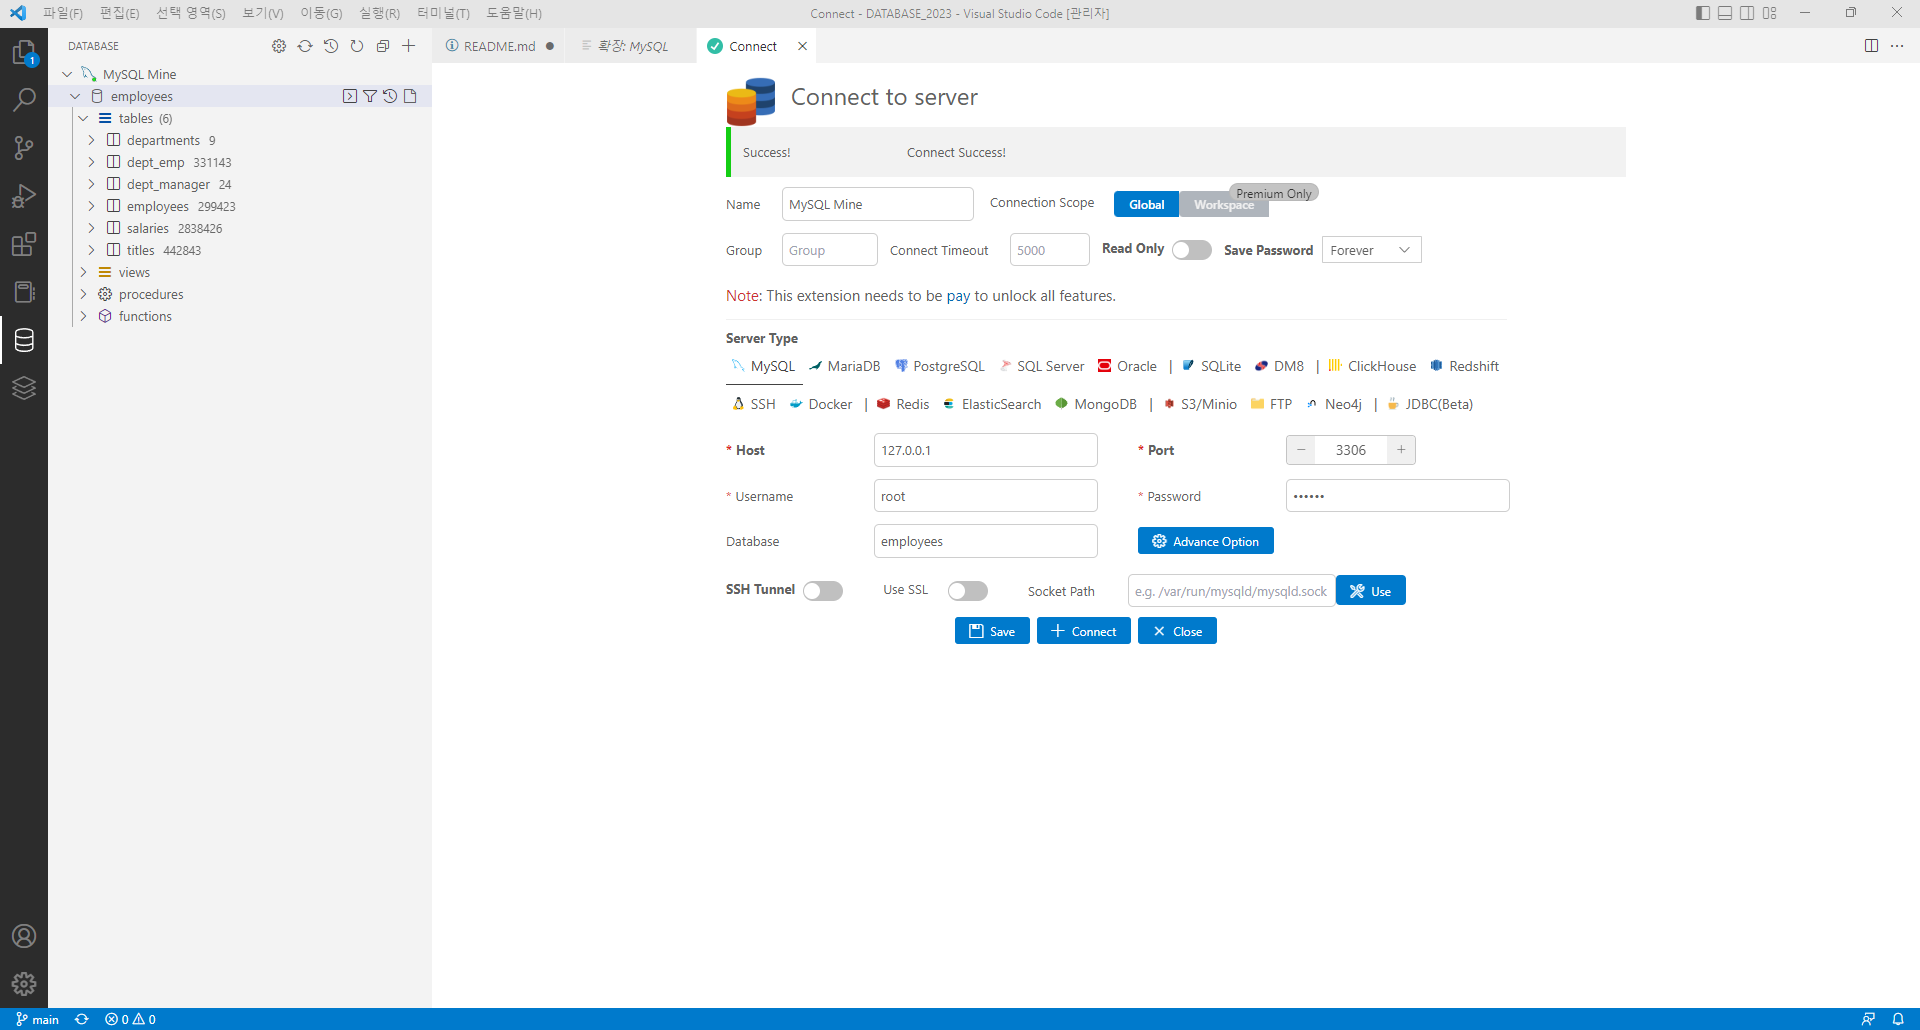This screenshot has width=1920, height=1030.
Task: Expand the departments table
Action: (91, 140)
